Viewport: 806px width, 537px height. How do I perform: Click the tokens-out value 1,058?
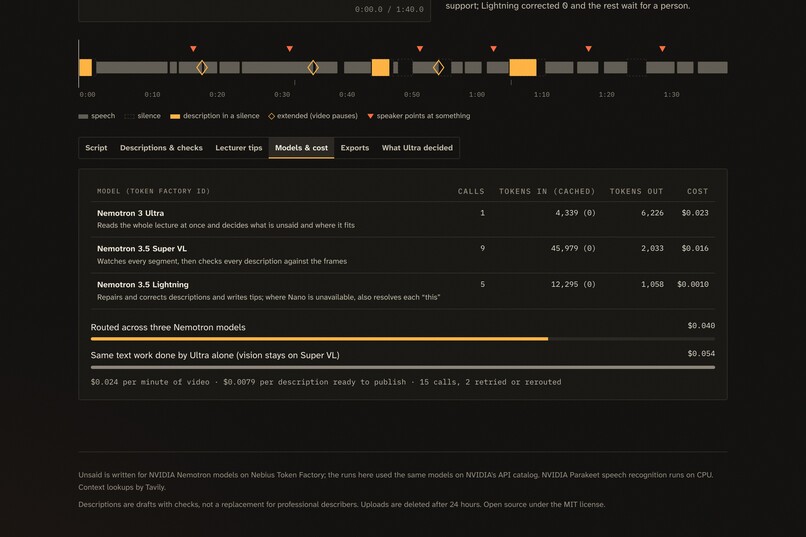click(652, 284)
